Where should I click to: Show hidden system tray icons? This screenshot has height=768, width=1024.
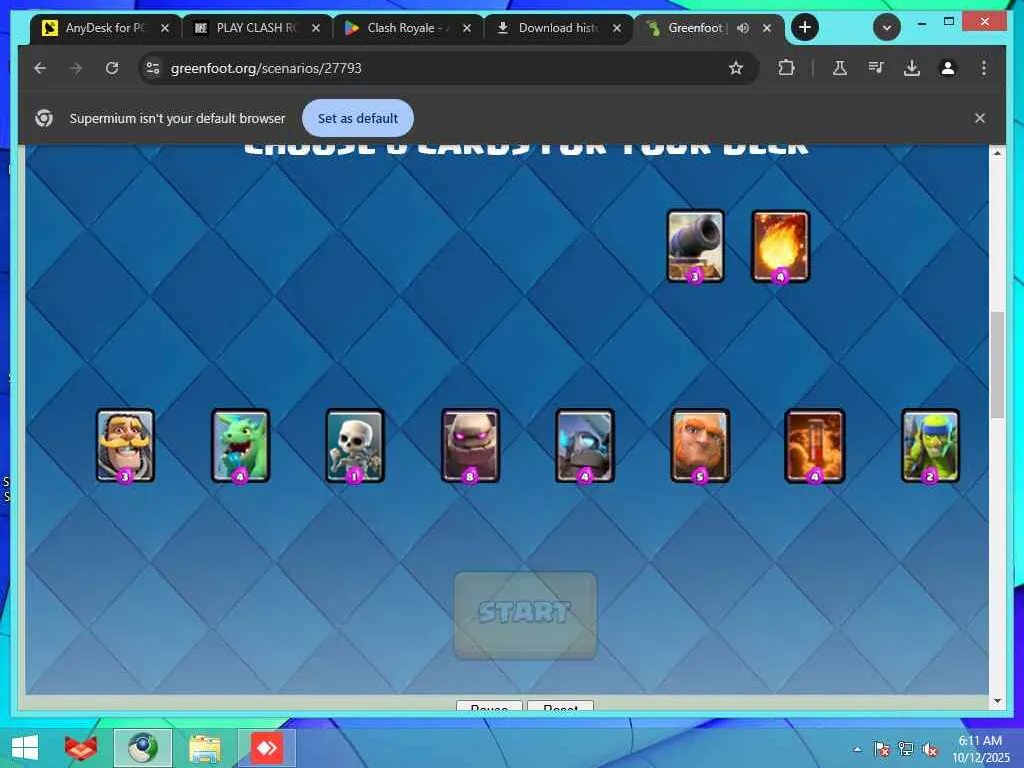[857, 750]
